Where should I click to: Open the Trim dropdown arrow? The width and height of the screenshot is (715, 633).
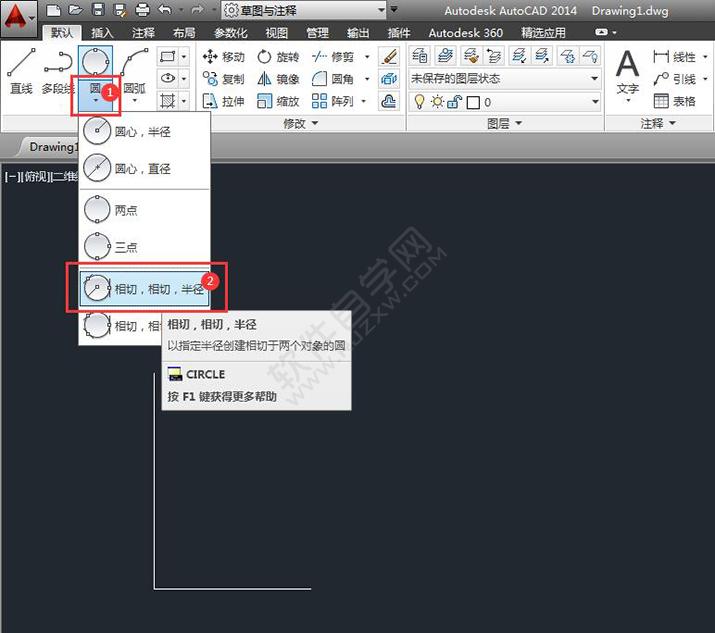367,57
